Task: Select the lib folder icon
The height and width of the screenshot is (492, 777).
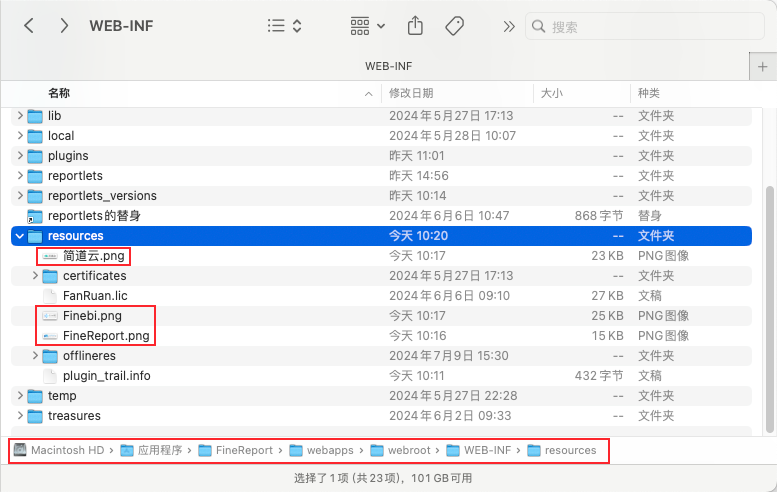Action: coord(35,116)
